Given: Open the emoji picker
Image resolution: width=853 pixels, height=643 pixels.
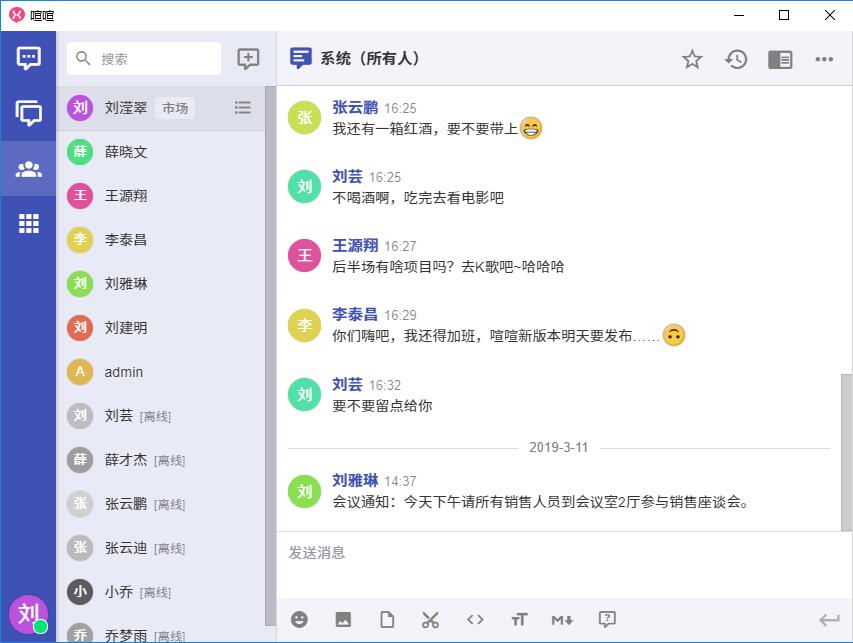Looking at the screenshot, I should (299, 620).
